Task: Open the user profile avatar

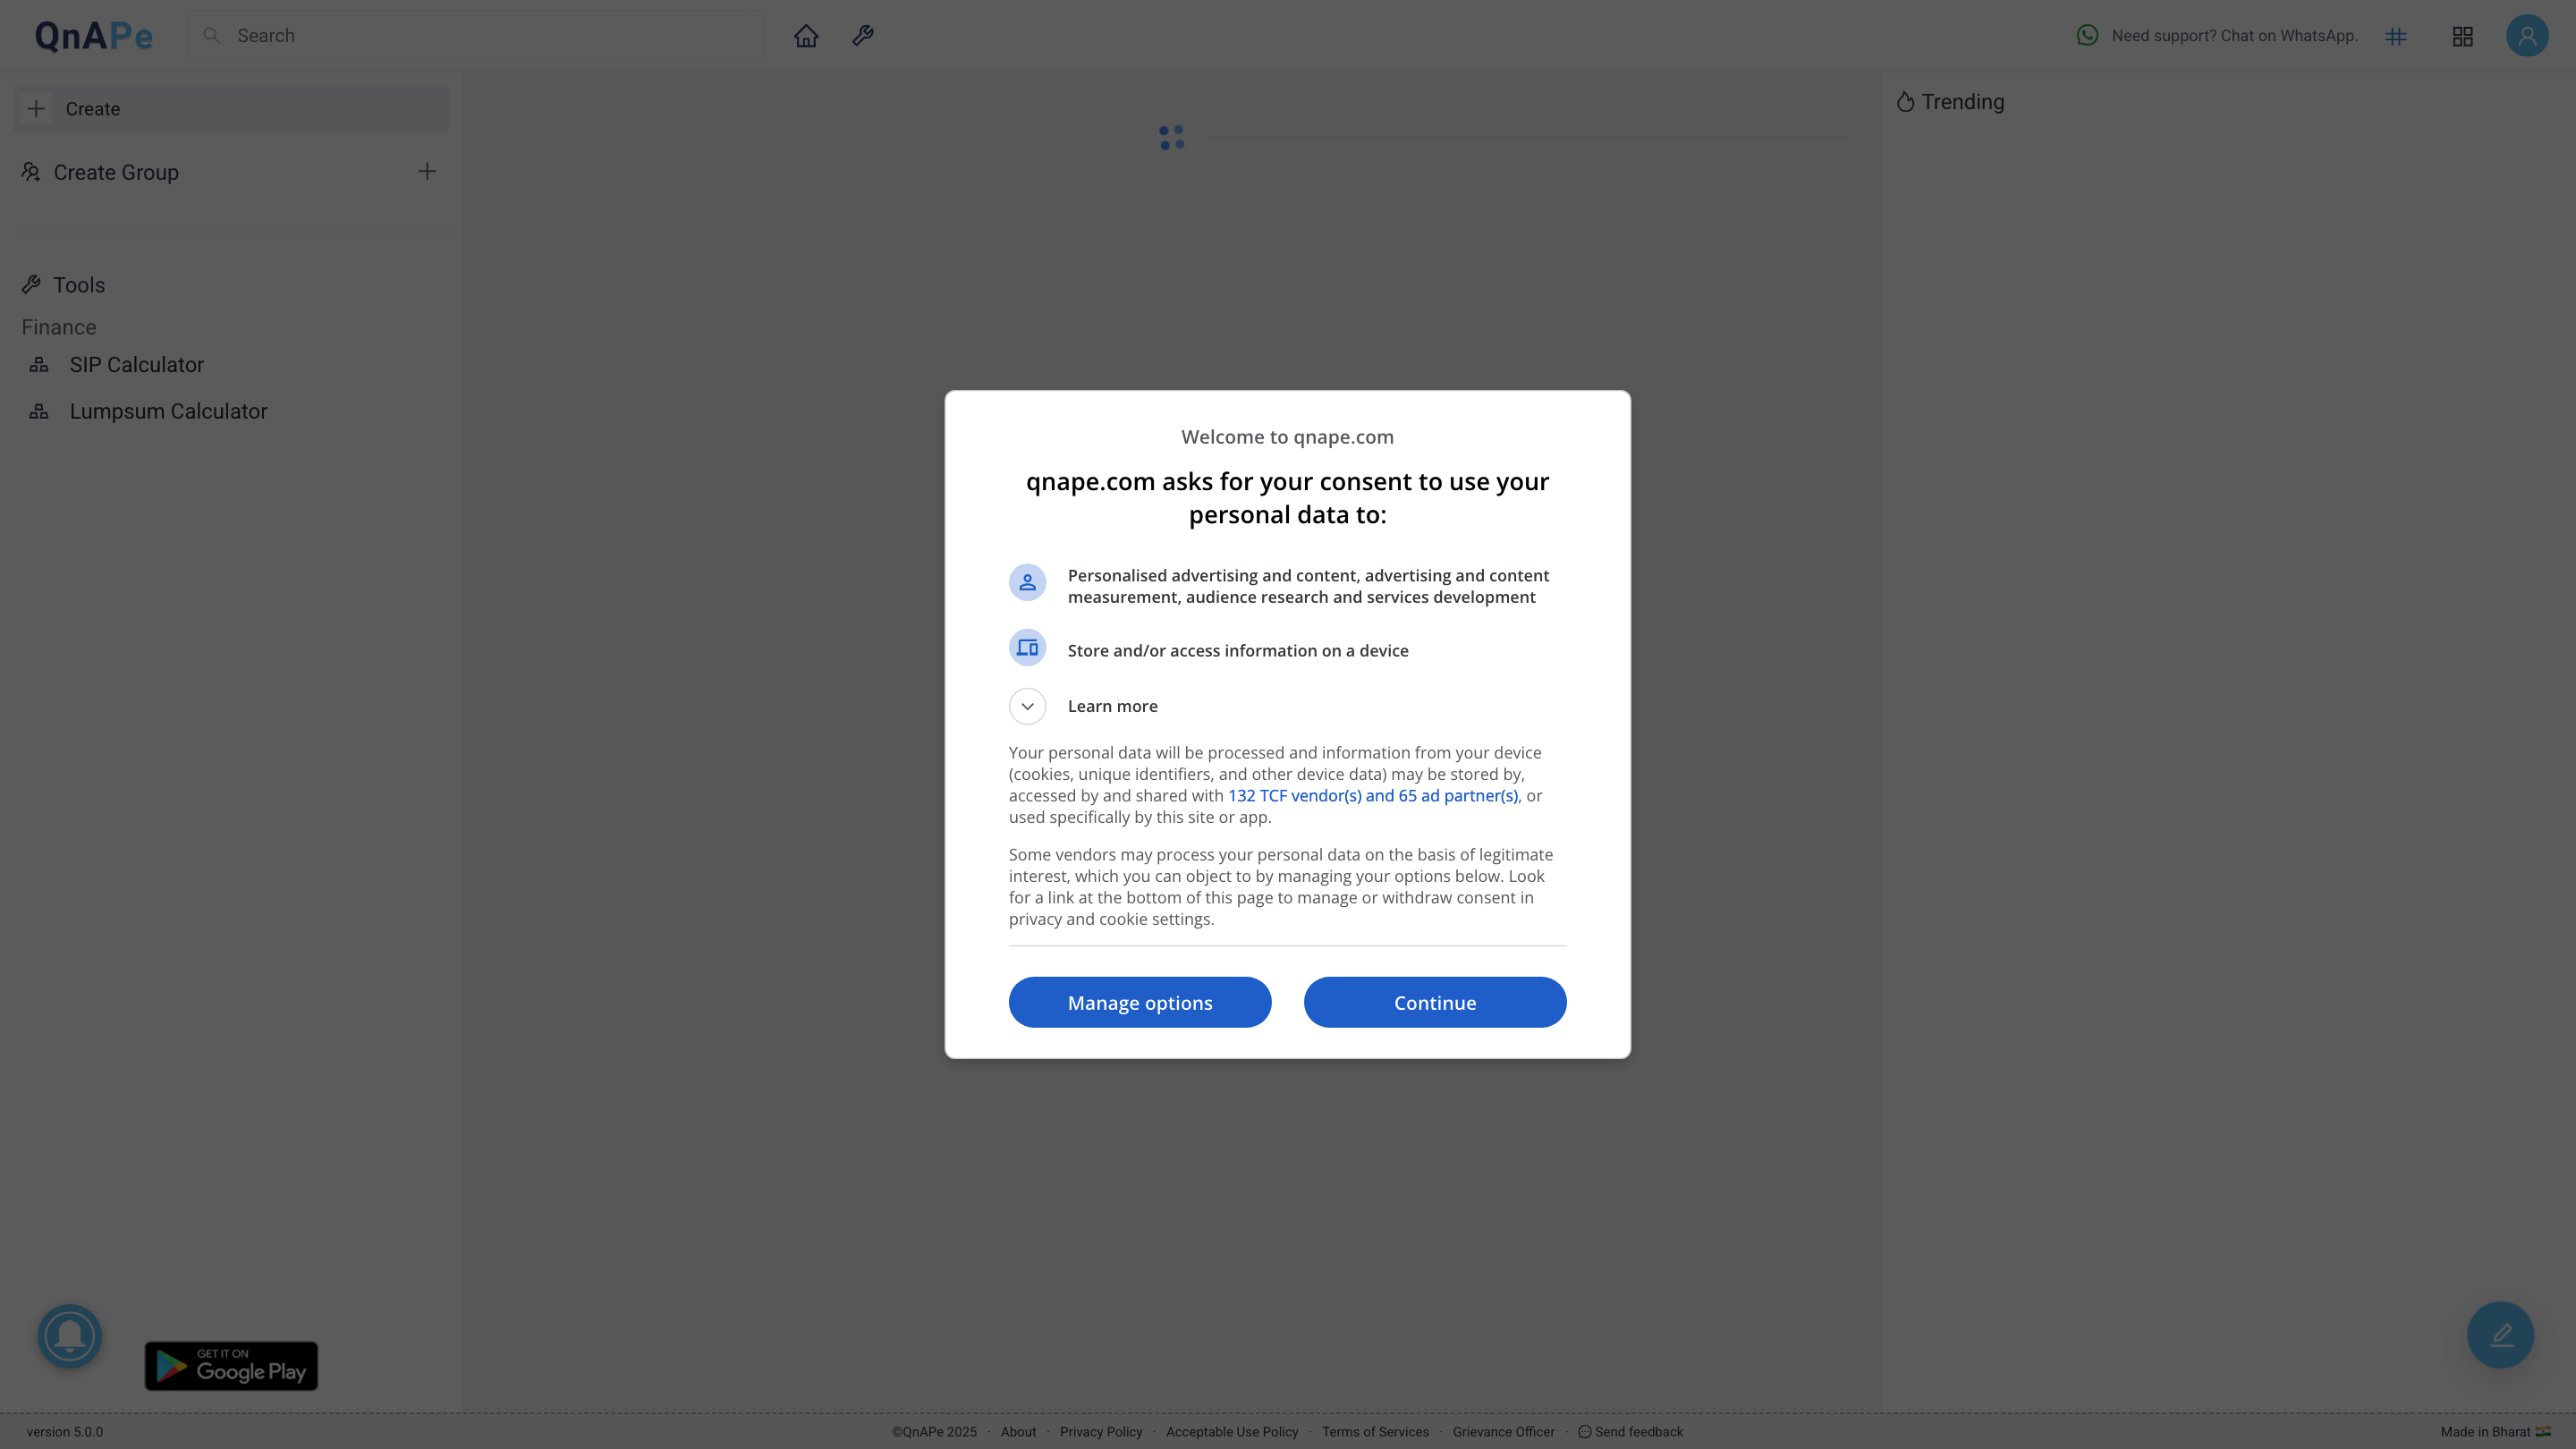Action: 2527,36
